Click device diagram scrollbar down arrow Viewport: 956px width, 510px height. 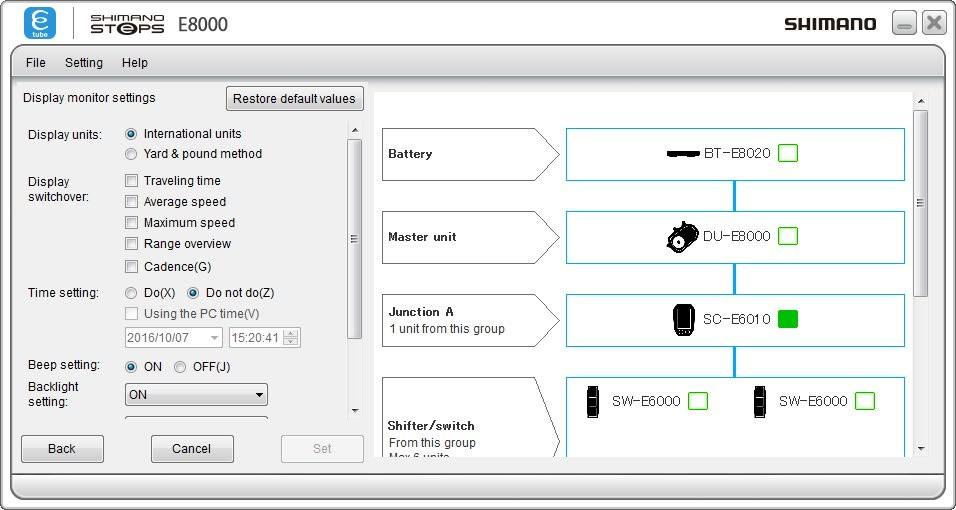point(921,449)
